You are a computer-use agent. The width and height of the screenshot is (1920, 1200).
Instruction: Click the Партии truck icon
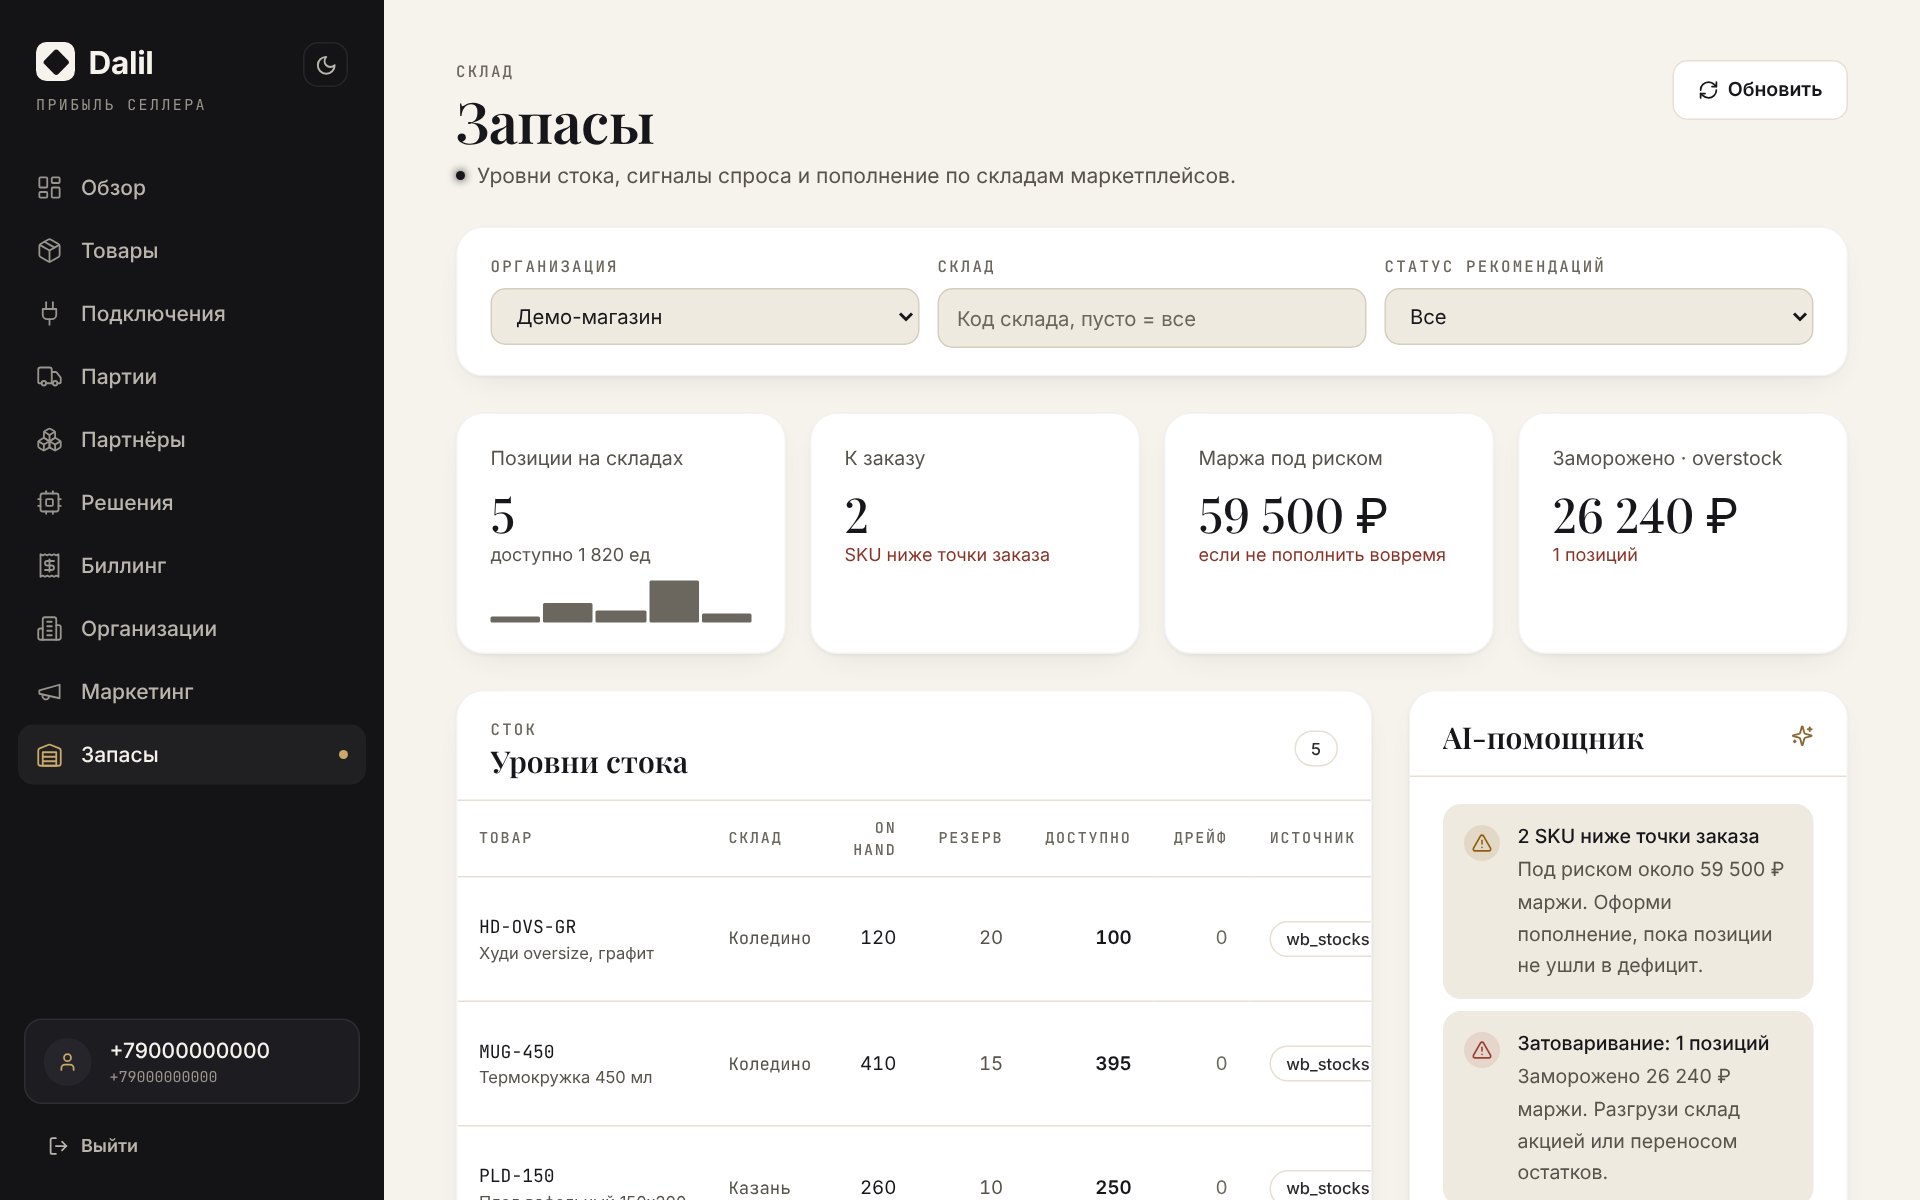(49, 376)
